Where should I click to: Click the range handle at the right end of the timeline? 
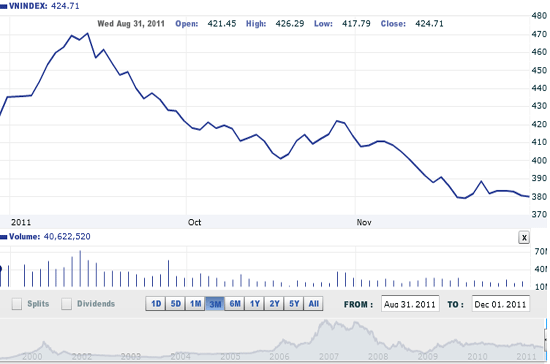tap(546, 339)
